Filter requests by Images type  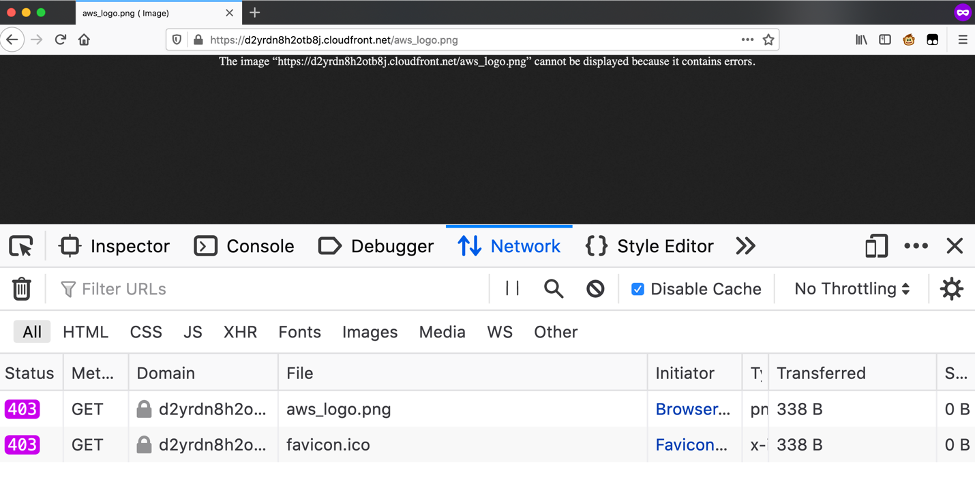pos(370,332)
